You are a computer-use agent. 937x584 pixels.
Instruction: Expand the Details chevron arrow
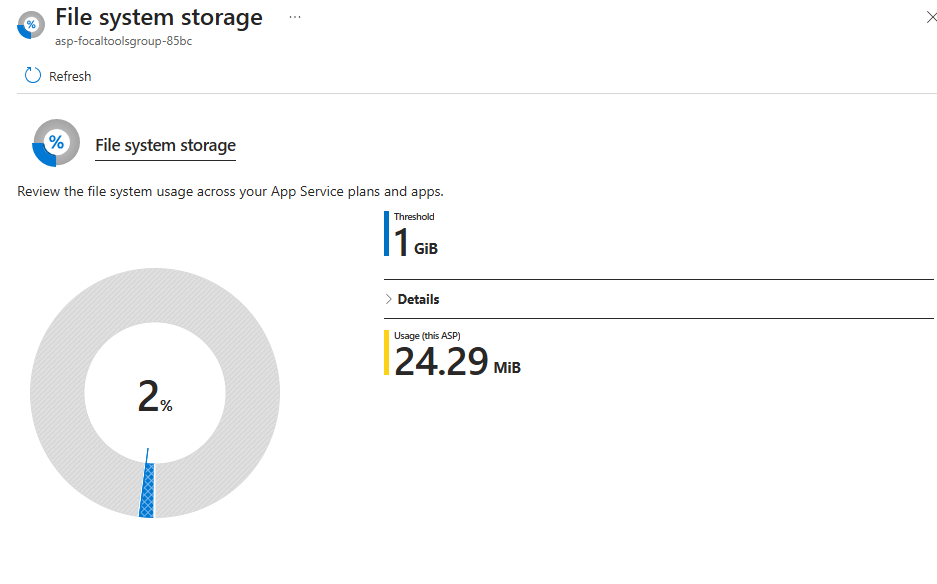[x=388, y=299]
